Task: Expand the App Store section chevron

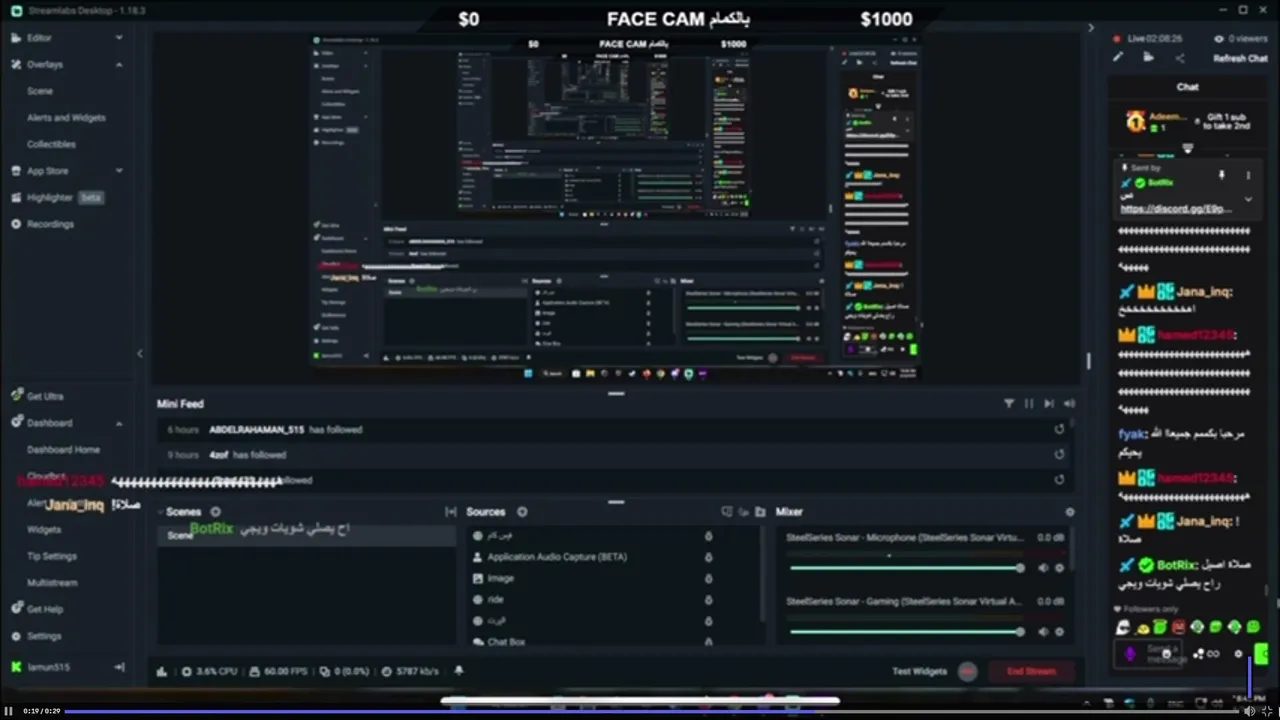Action: tap(119, 171)
